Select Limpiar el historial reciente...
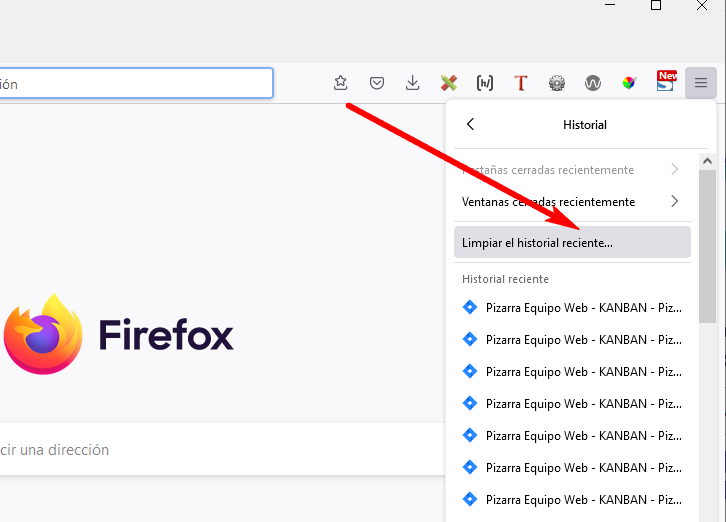Screen dimensions: 726x522 pyautogui.click(x=572, y=243)
